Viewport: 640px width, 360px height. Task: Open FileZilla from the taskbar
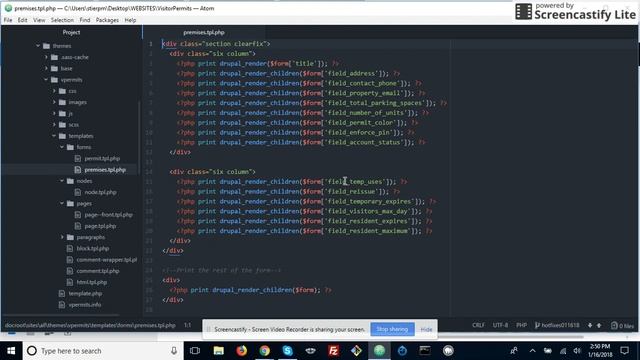click(333, 351)
